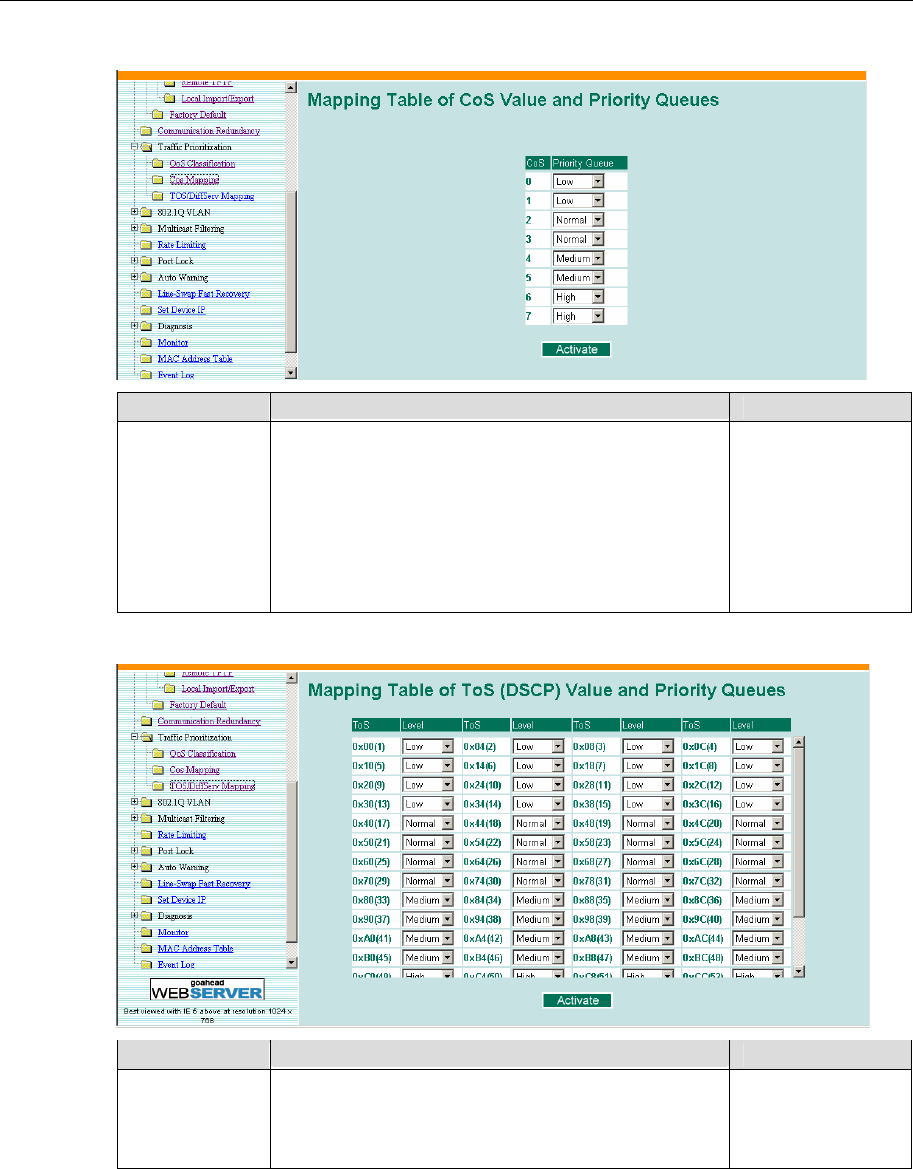Screen dimensions: 913x1169
Task: Set CoS 0 priority queue dropdown
Action: tap(578, 182)
